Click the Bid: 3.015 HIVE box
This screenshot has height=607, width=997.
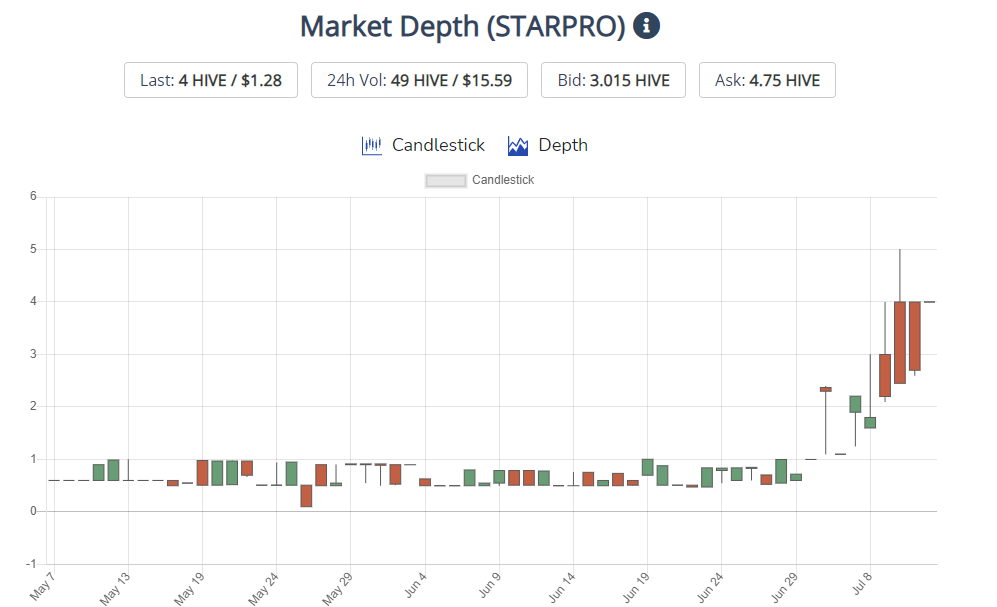613,80
